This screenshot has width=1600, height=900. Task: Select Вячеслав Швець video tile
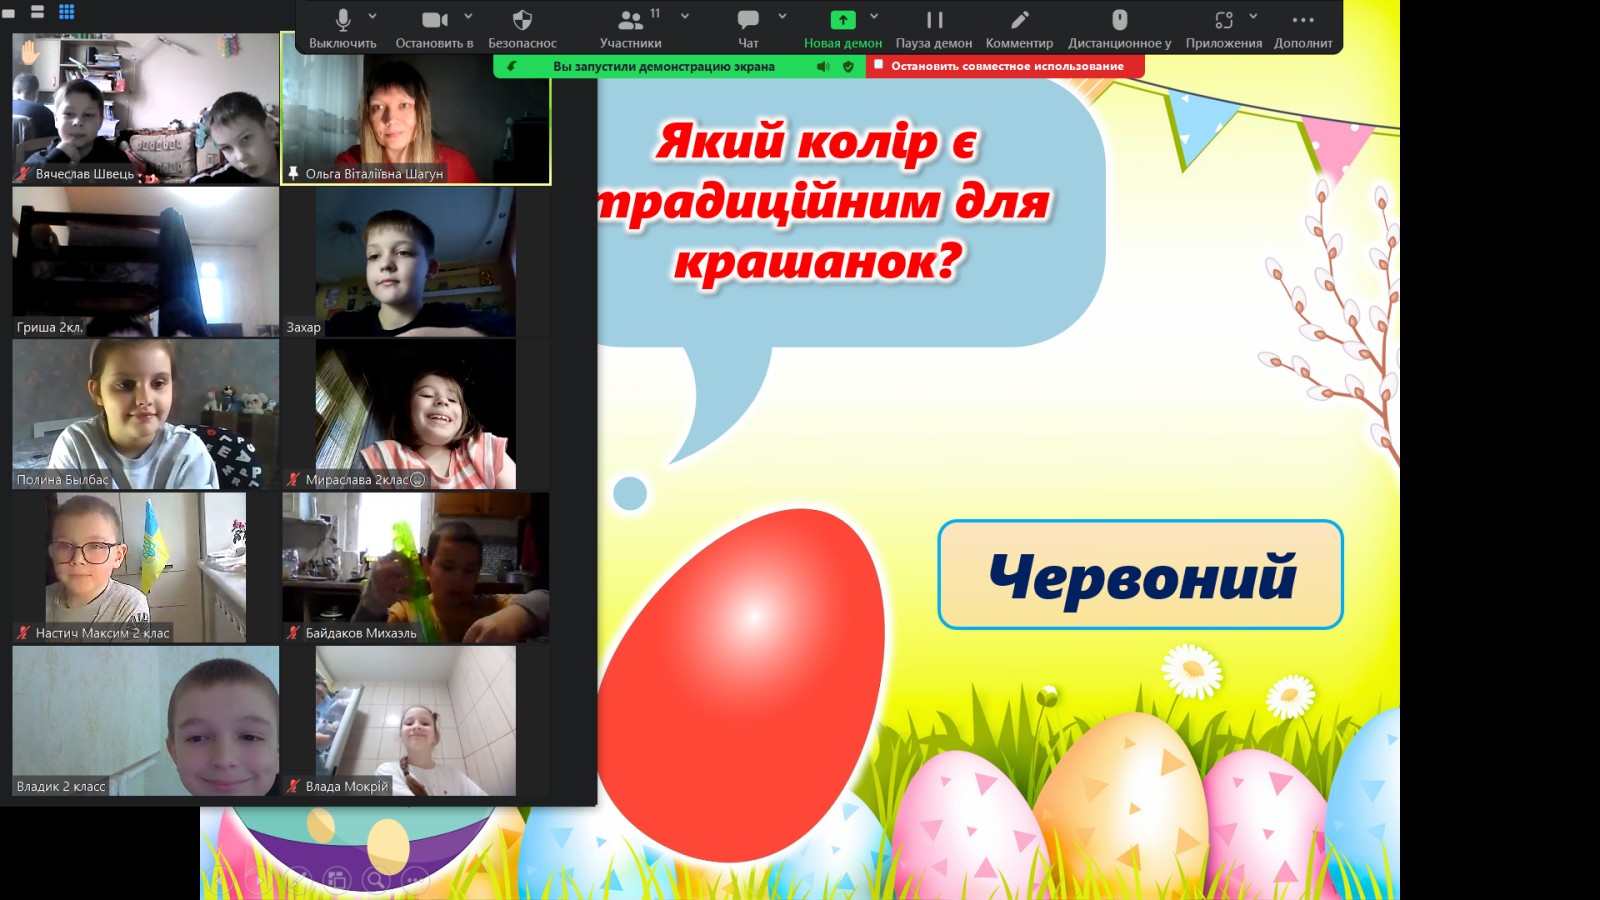[x=145, y=108]
